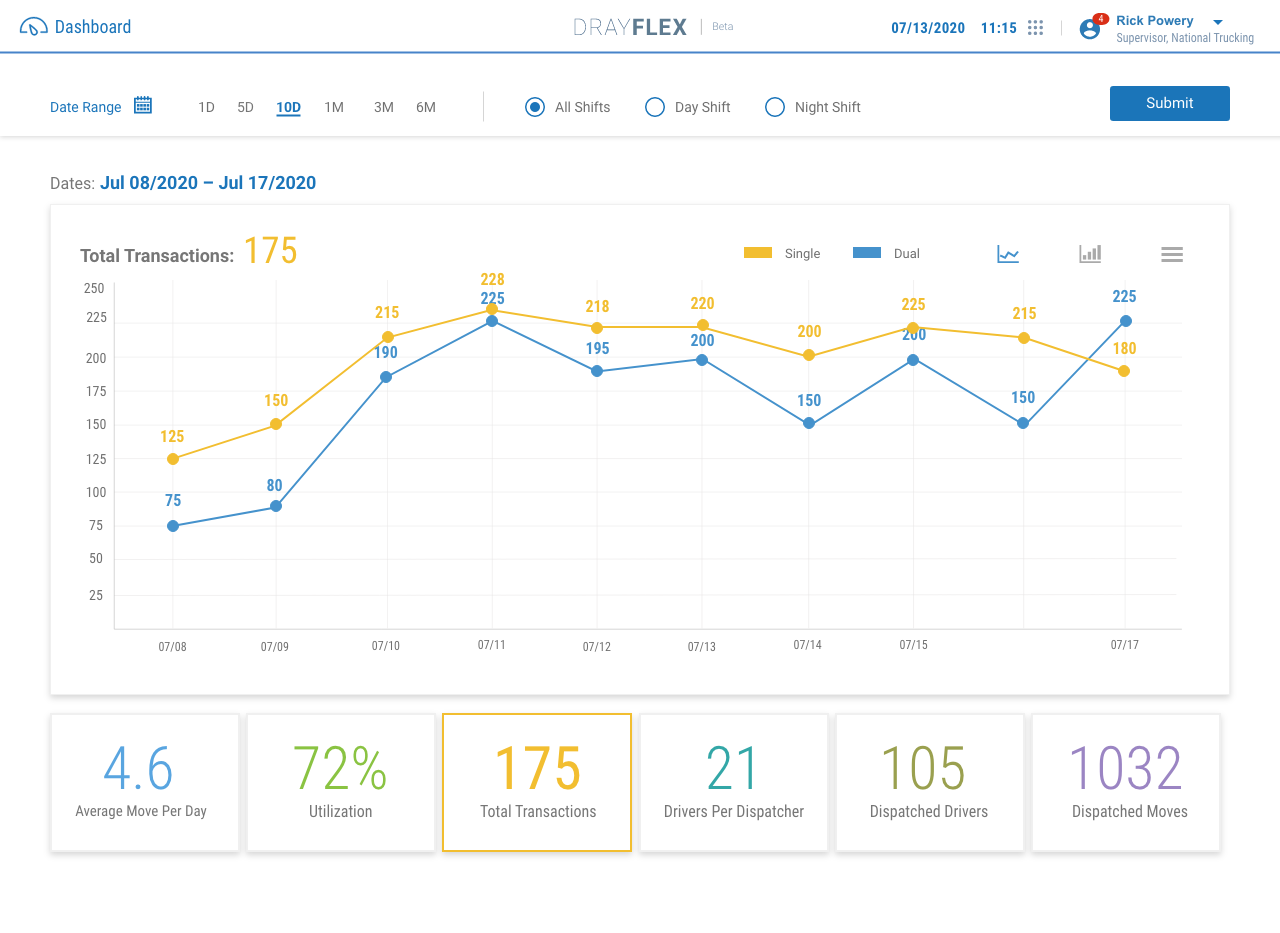Click the Dashboard link text
The height and width of the screenshot is (933, 1280).
[93, 27]
